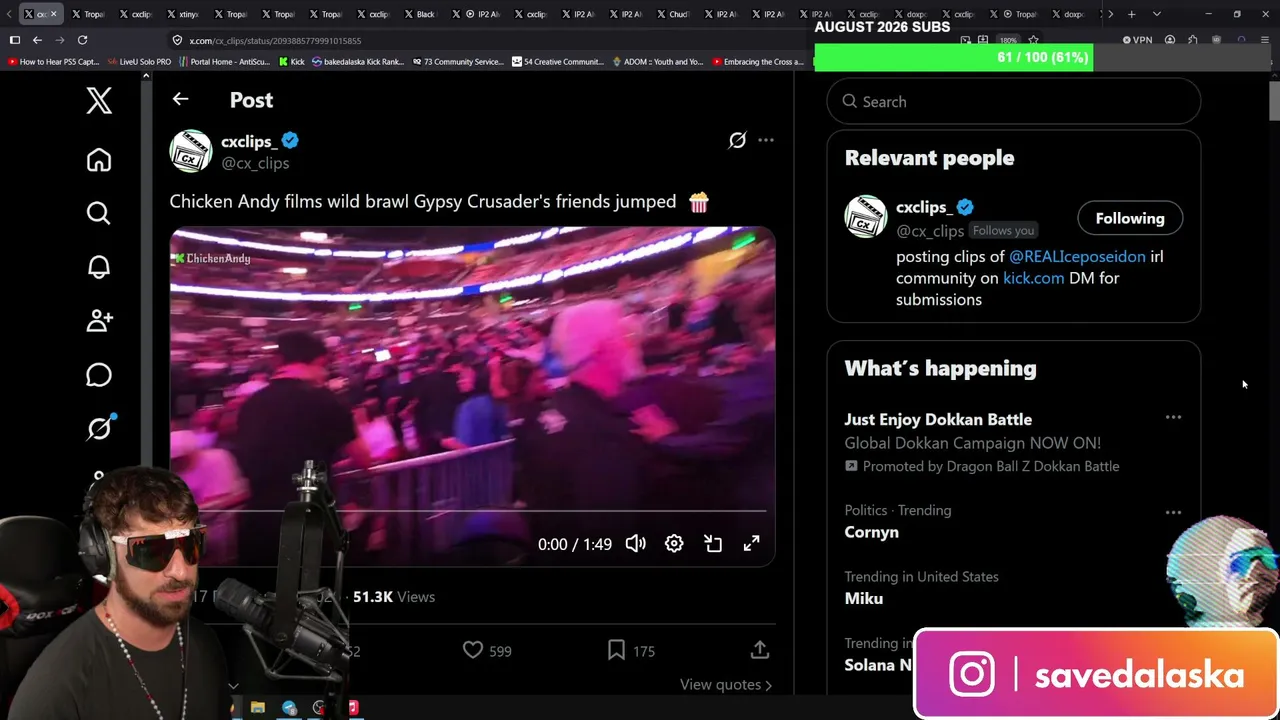Open the Follow people sidebar icon
The width and height of the screenshot is (1280, 720).
point(99,321)
